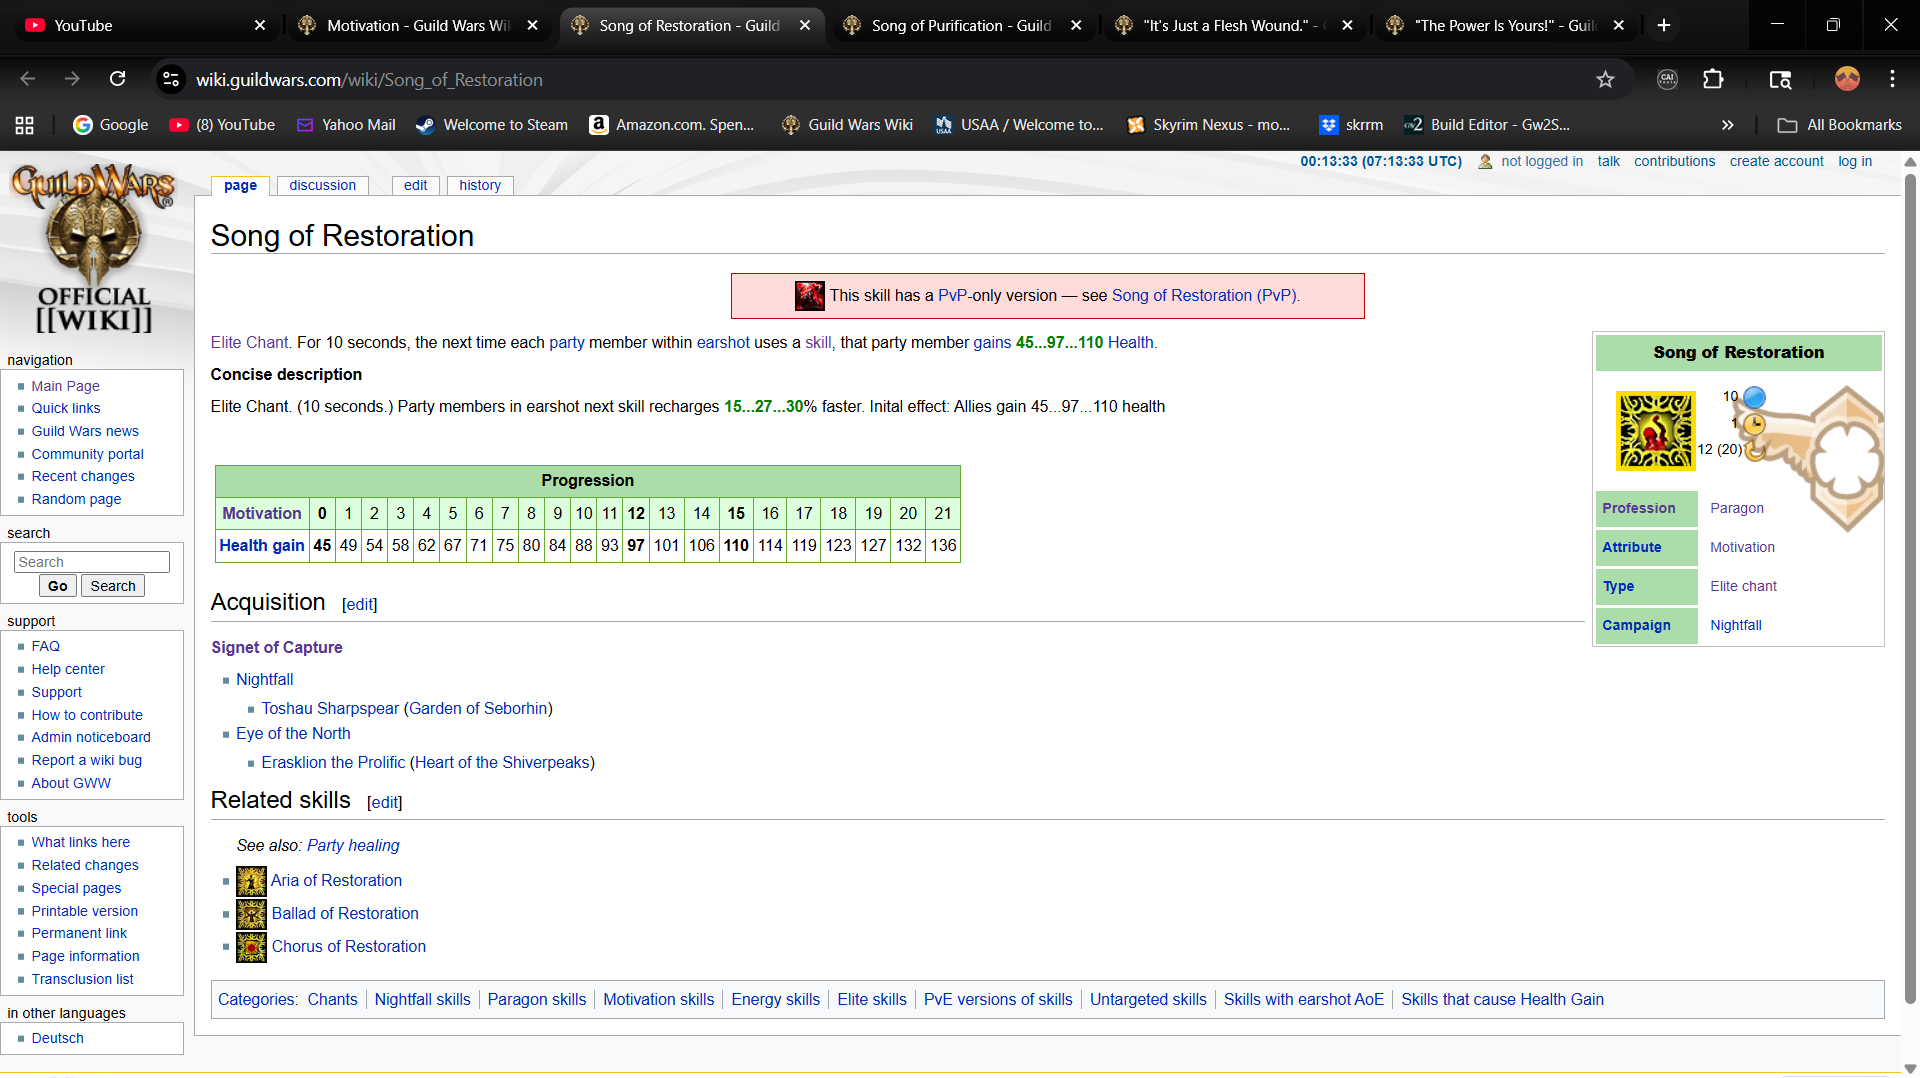Edit the Related skills section
This screenshot has width=1920, height=1078.
tap(384, 802)
